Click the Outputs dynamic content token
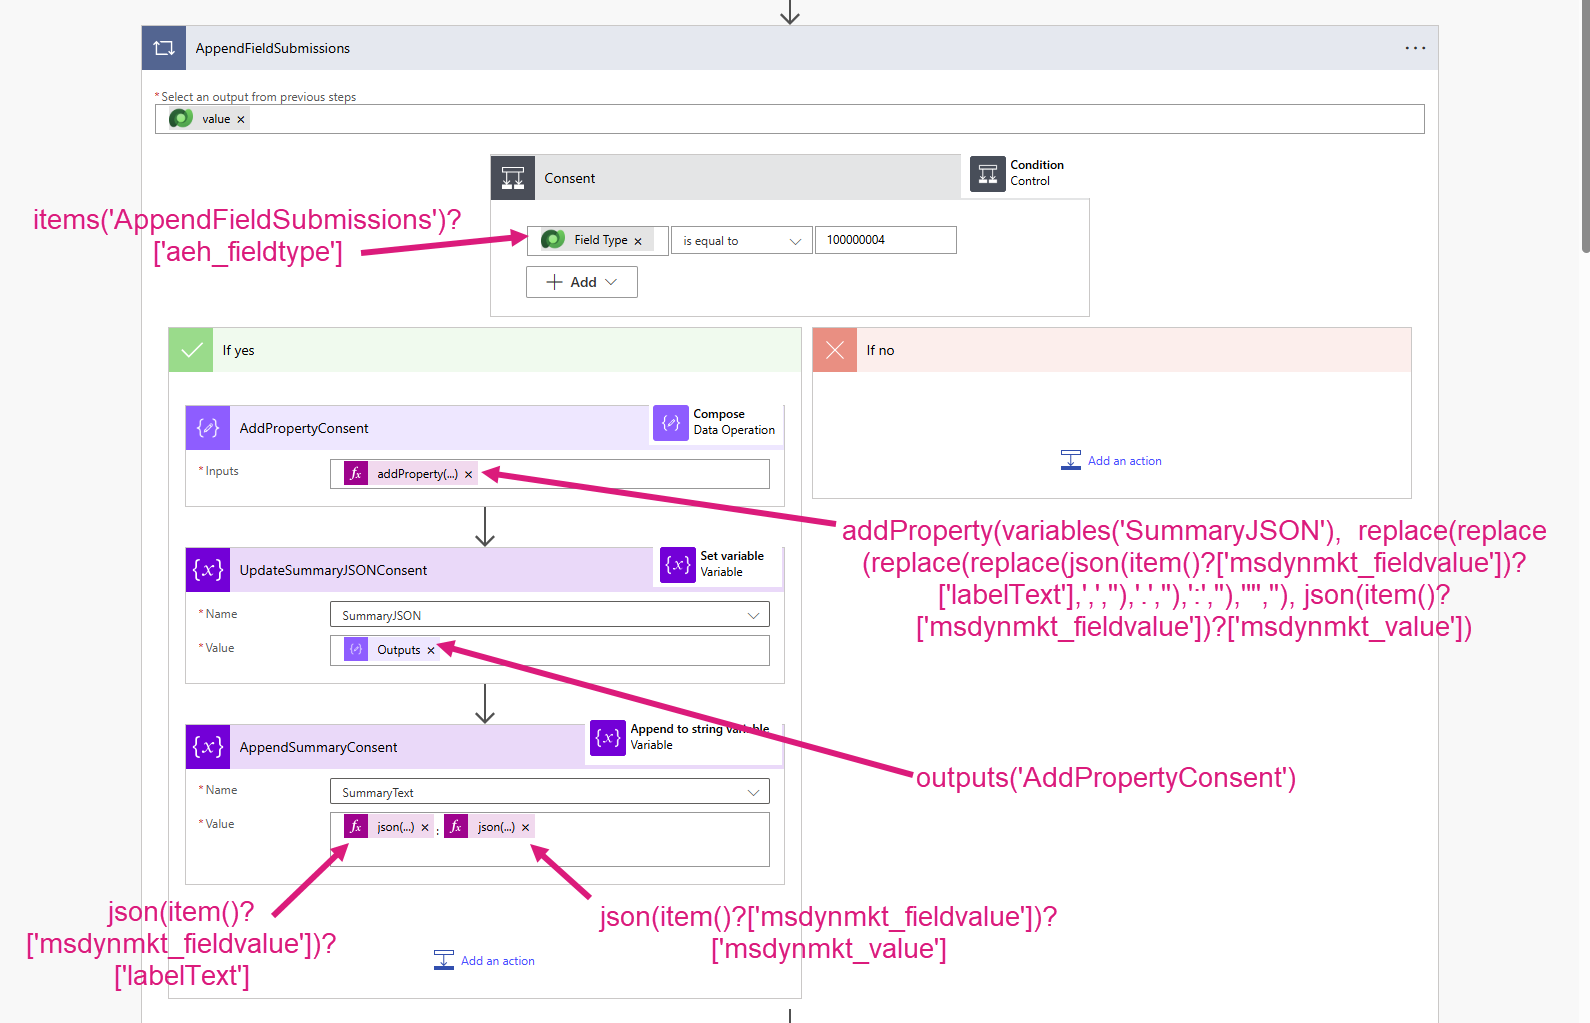Screen dimensions: 1590x1023 point(392,650)
